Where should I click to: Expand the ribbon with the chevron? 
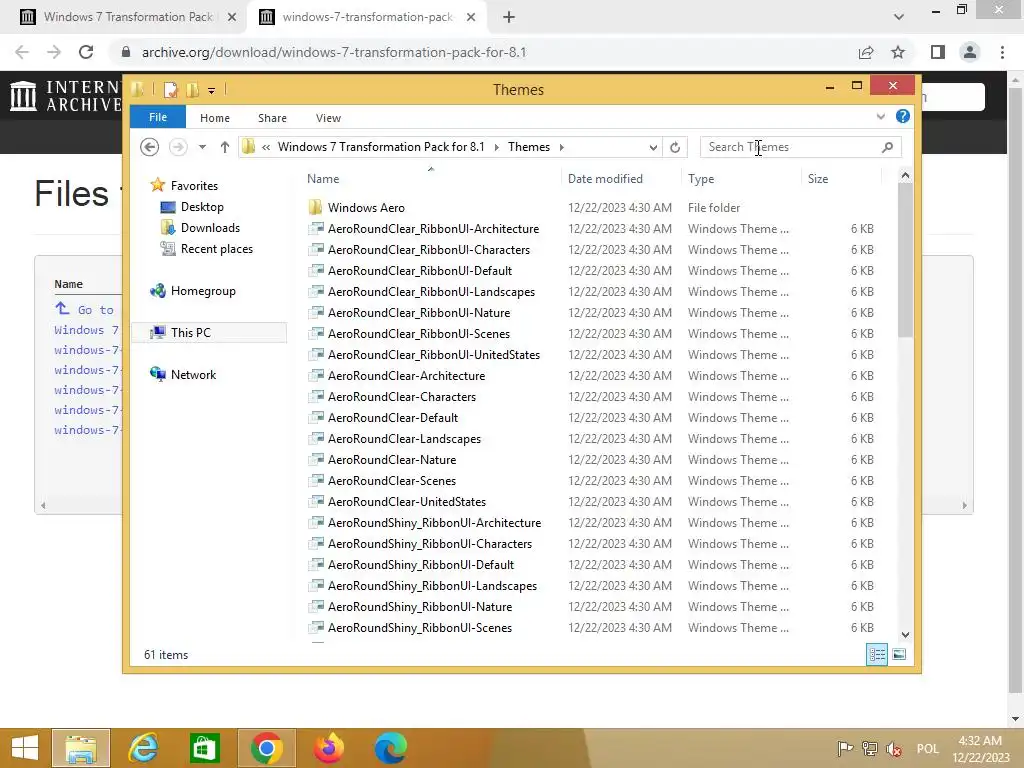coord(880,117)
